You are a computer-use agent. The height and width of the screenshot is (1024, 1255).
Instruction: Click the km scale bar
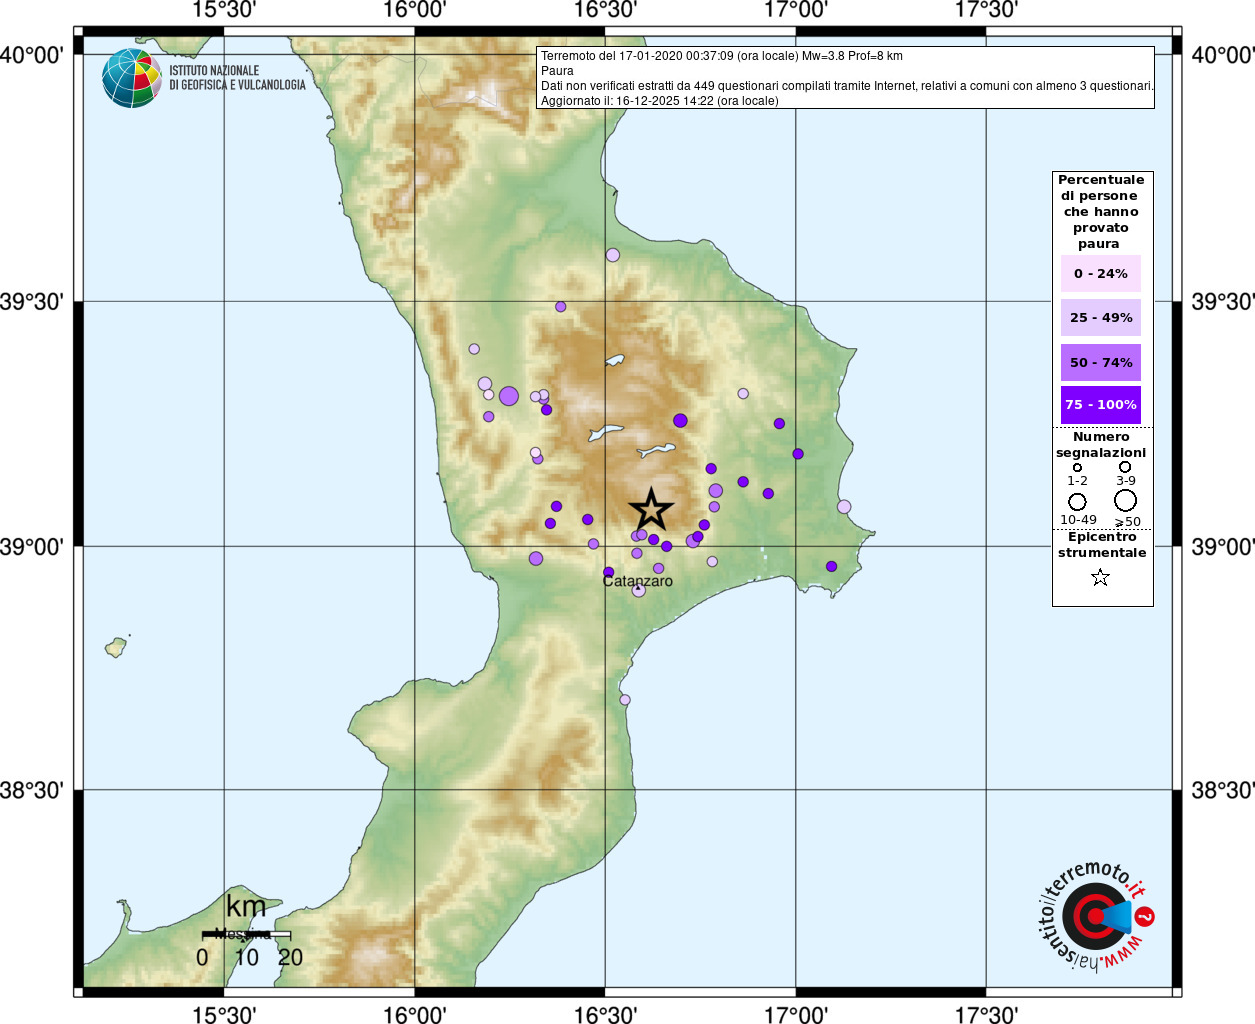(246, 935)
